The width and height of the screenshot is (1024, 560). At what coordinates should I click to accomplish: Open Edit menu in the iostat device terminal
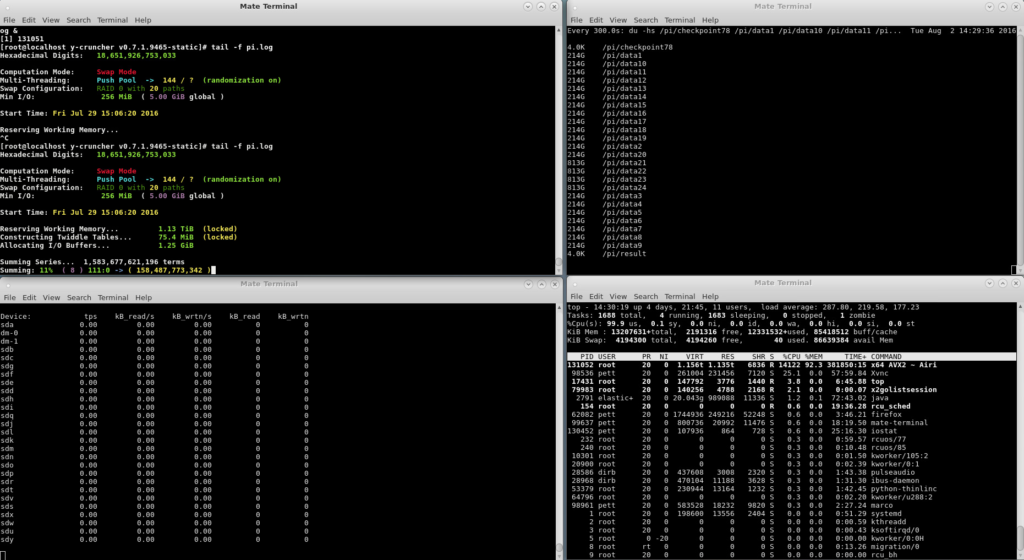pyautogui.click(x=29, y=298)
